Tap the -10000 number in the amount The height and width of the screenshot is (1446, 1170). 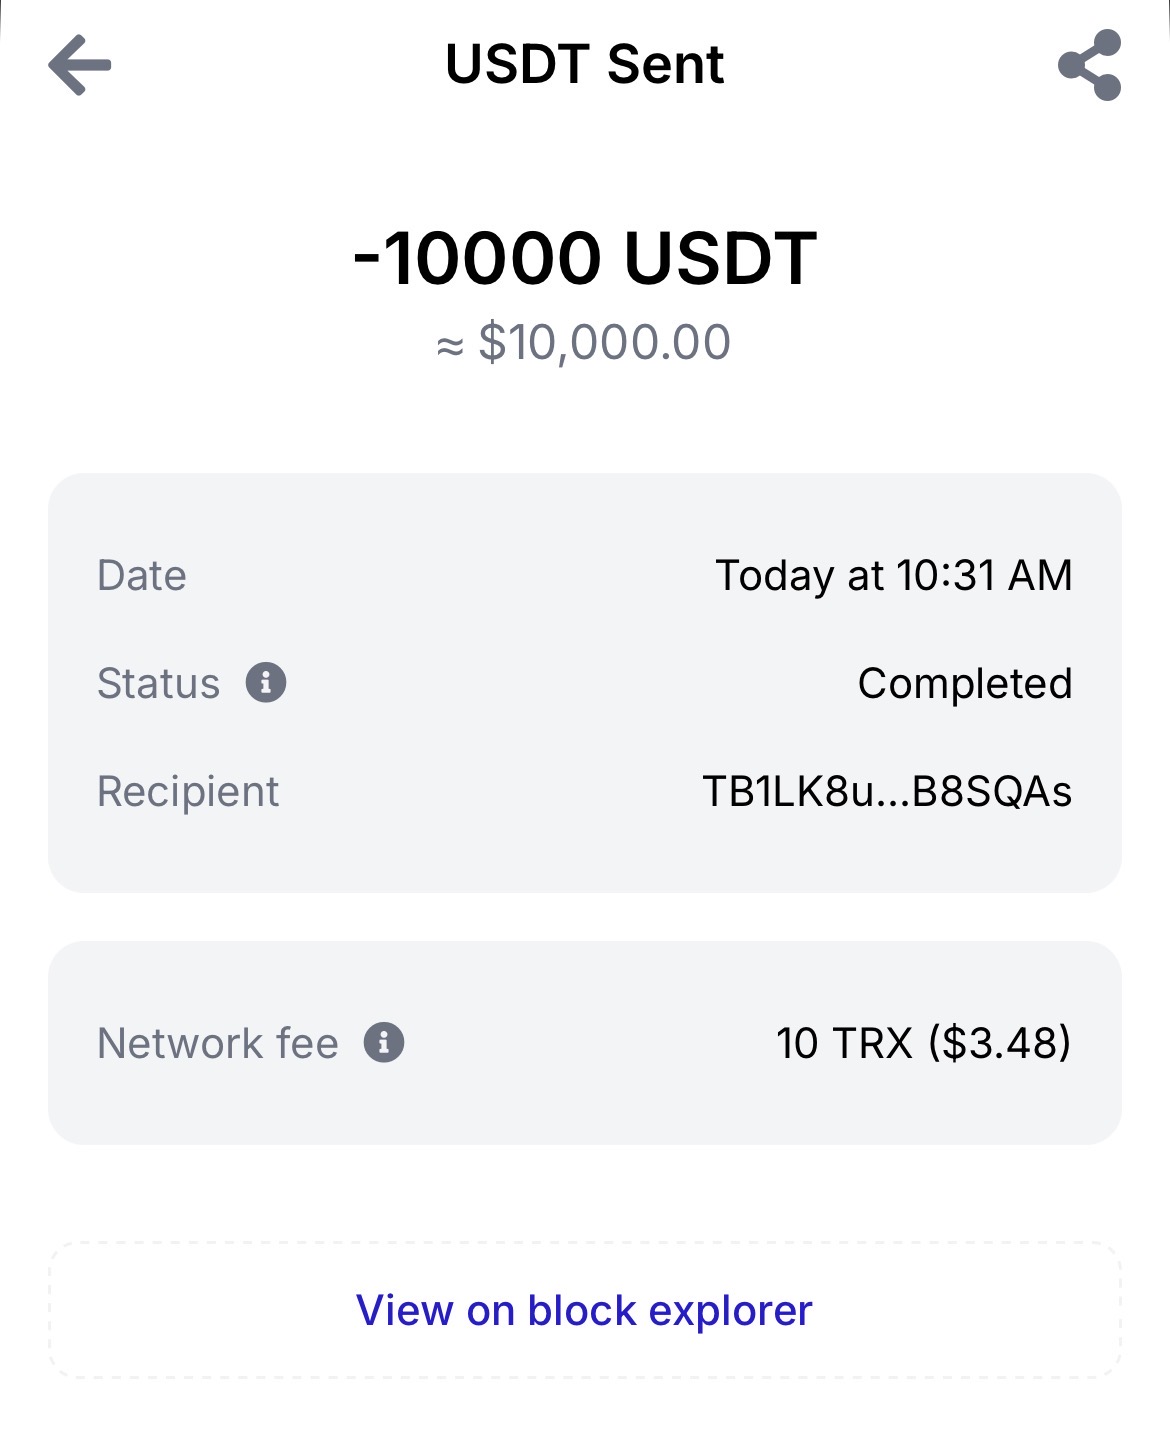477,259
